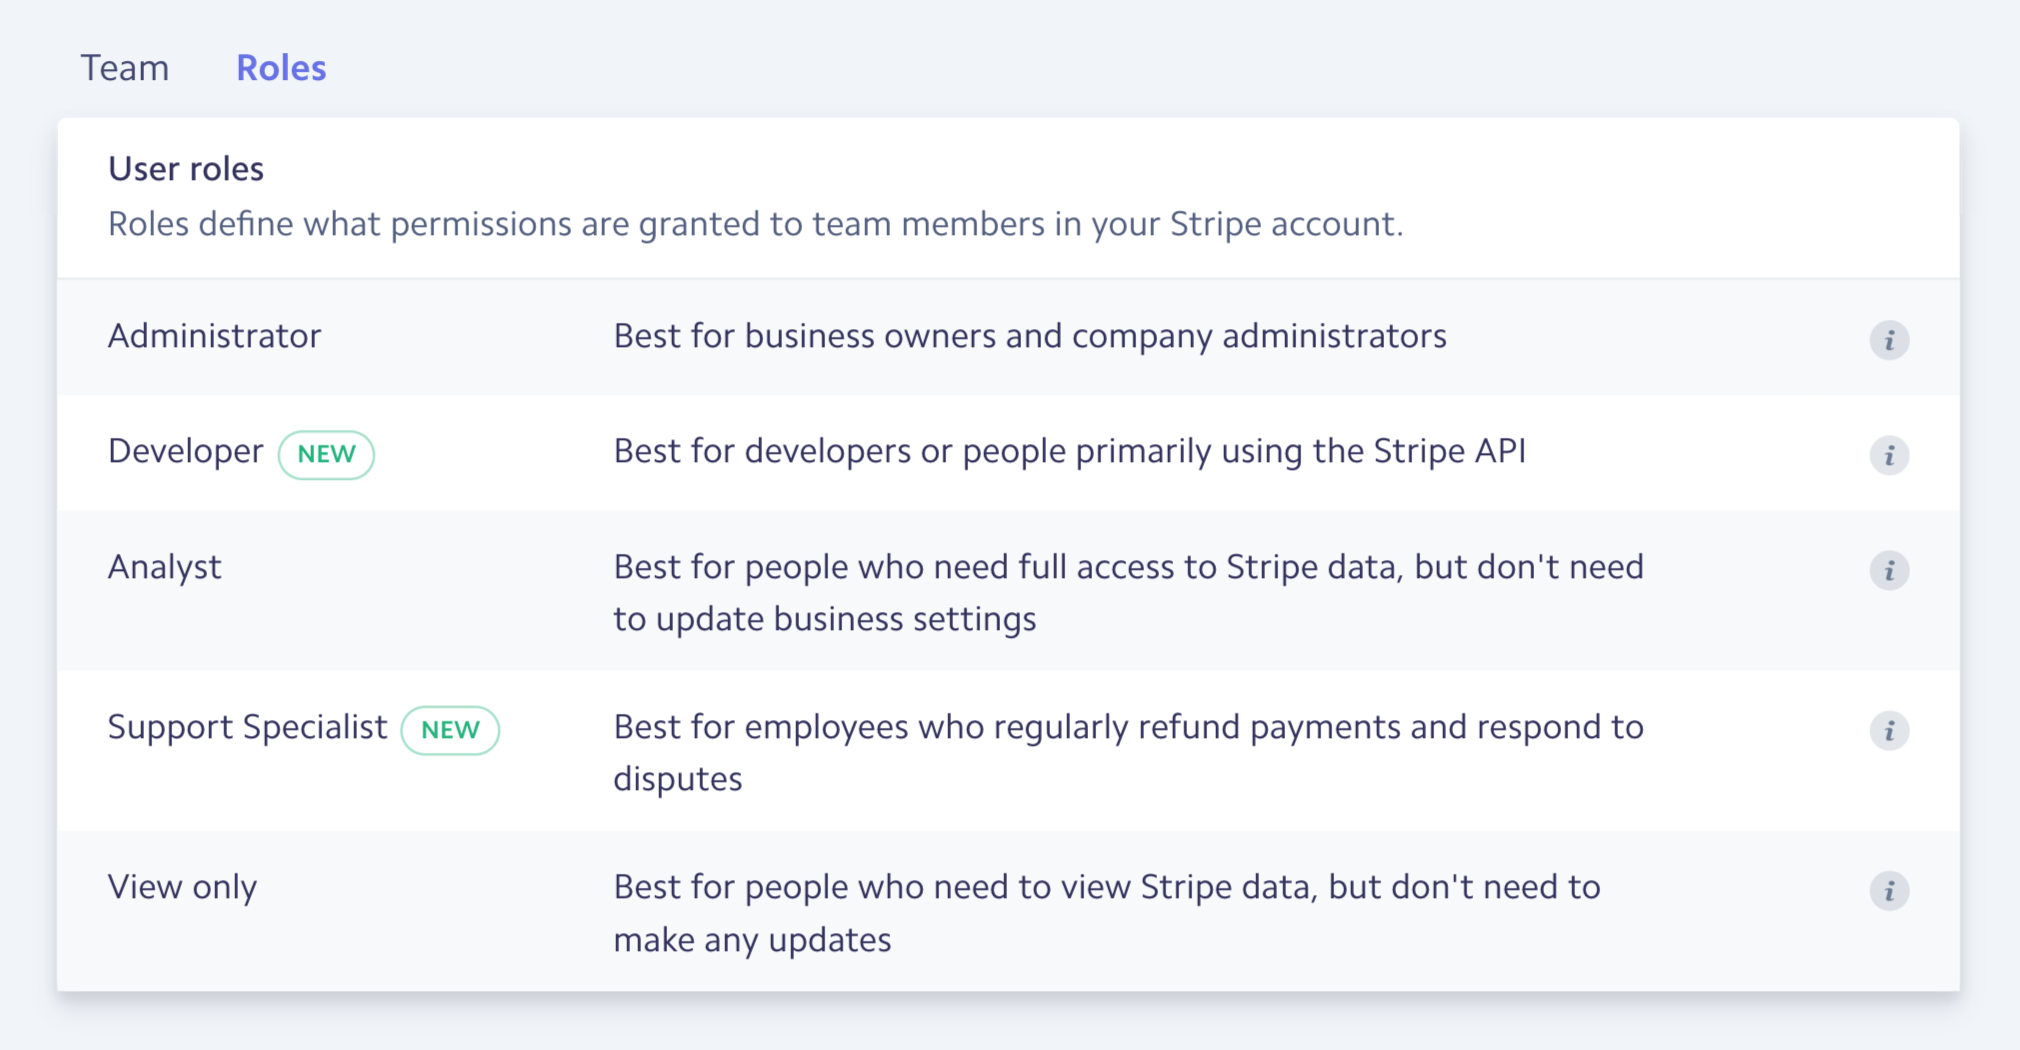The width and height of the screenshot is (2020, 1050).
Task: Click the info icon for Developer role
Action: (x=1889, y=455)
